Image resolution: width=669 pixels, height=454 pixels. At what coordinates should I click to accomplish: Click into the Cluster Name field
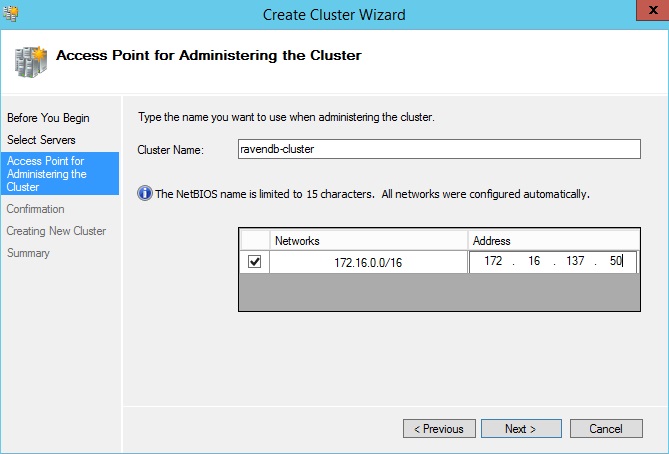439,149
